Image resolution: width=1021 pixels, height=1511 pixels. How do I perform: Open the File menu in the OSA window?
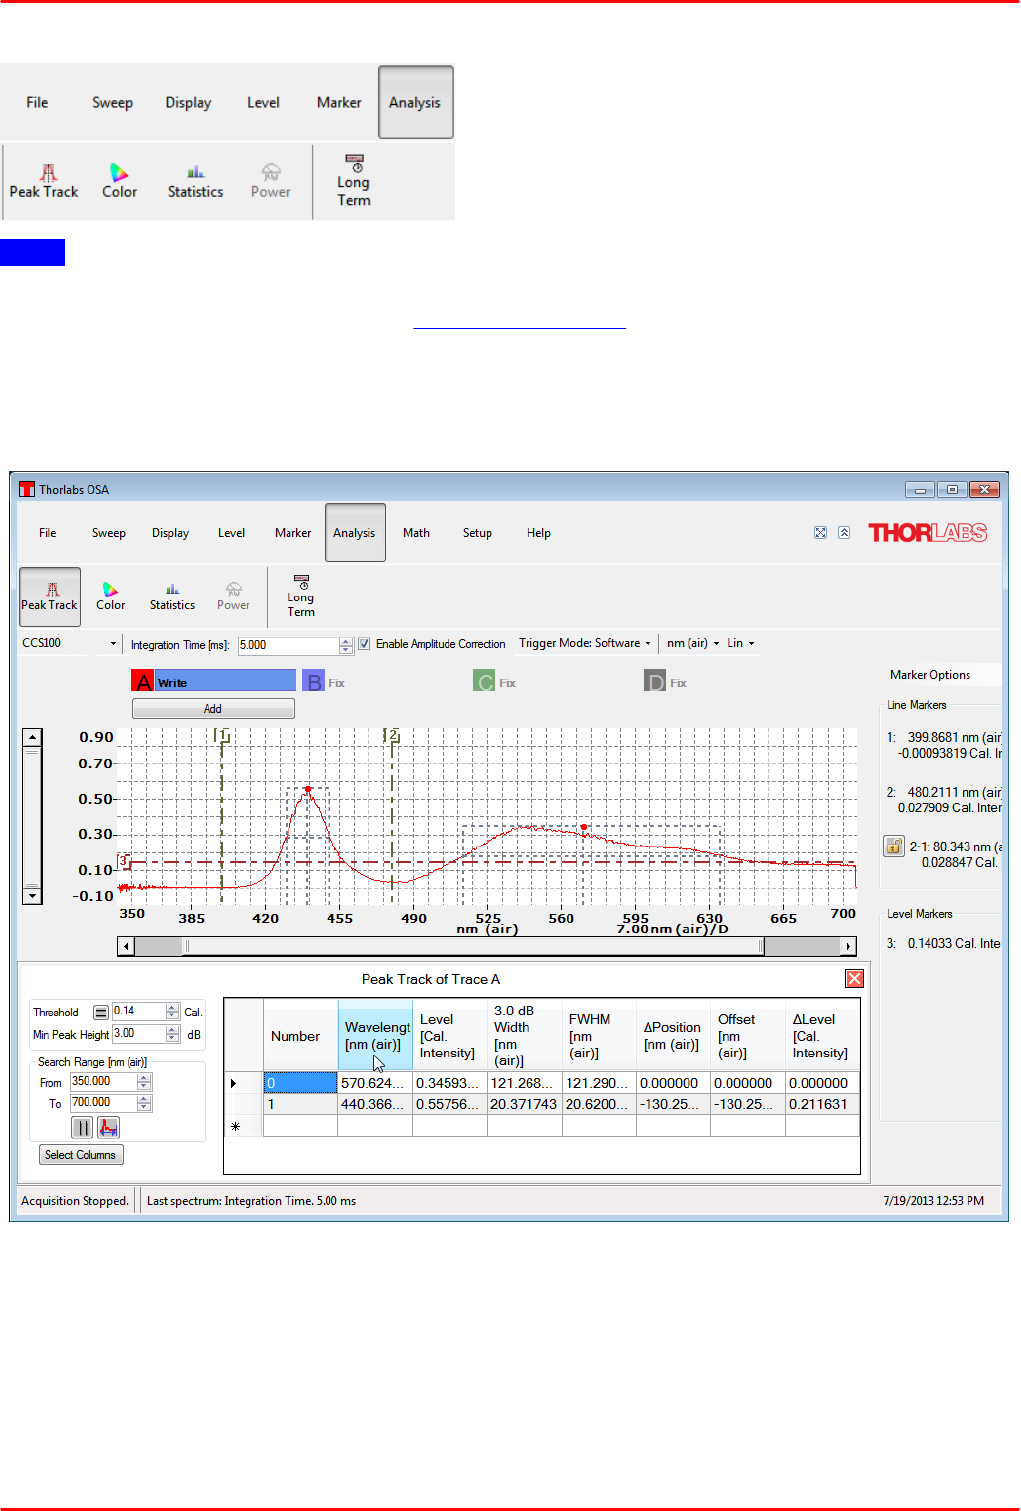pos(47,533)
